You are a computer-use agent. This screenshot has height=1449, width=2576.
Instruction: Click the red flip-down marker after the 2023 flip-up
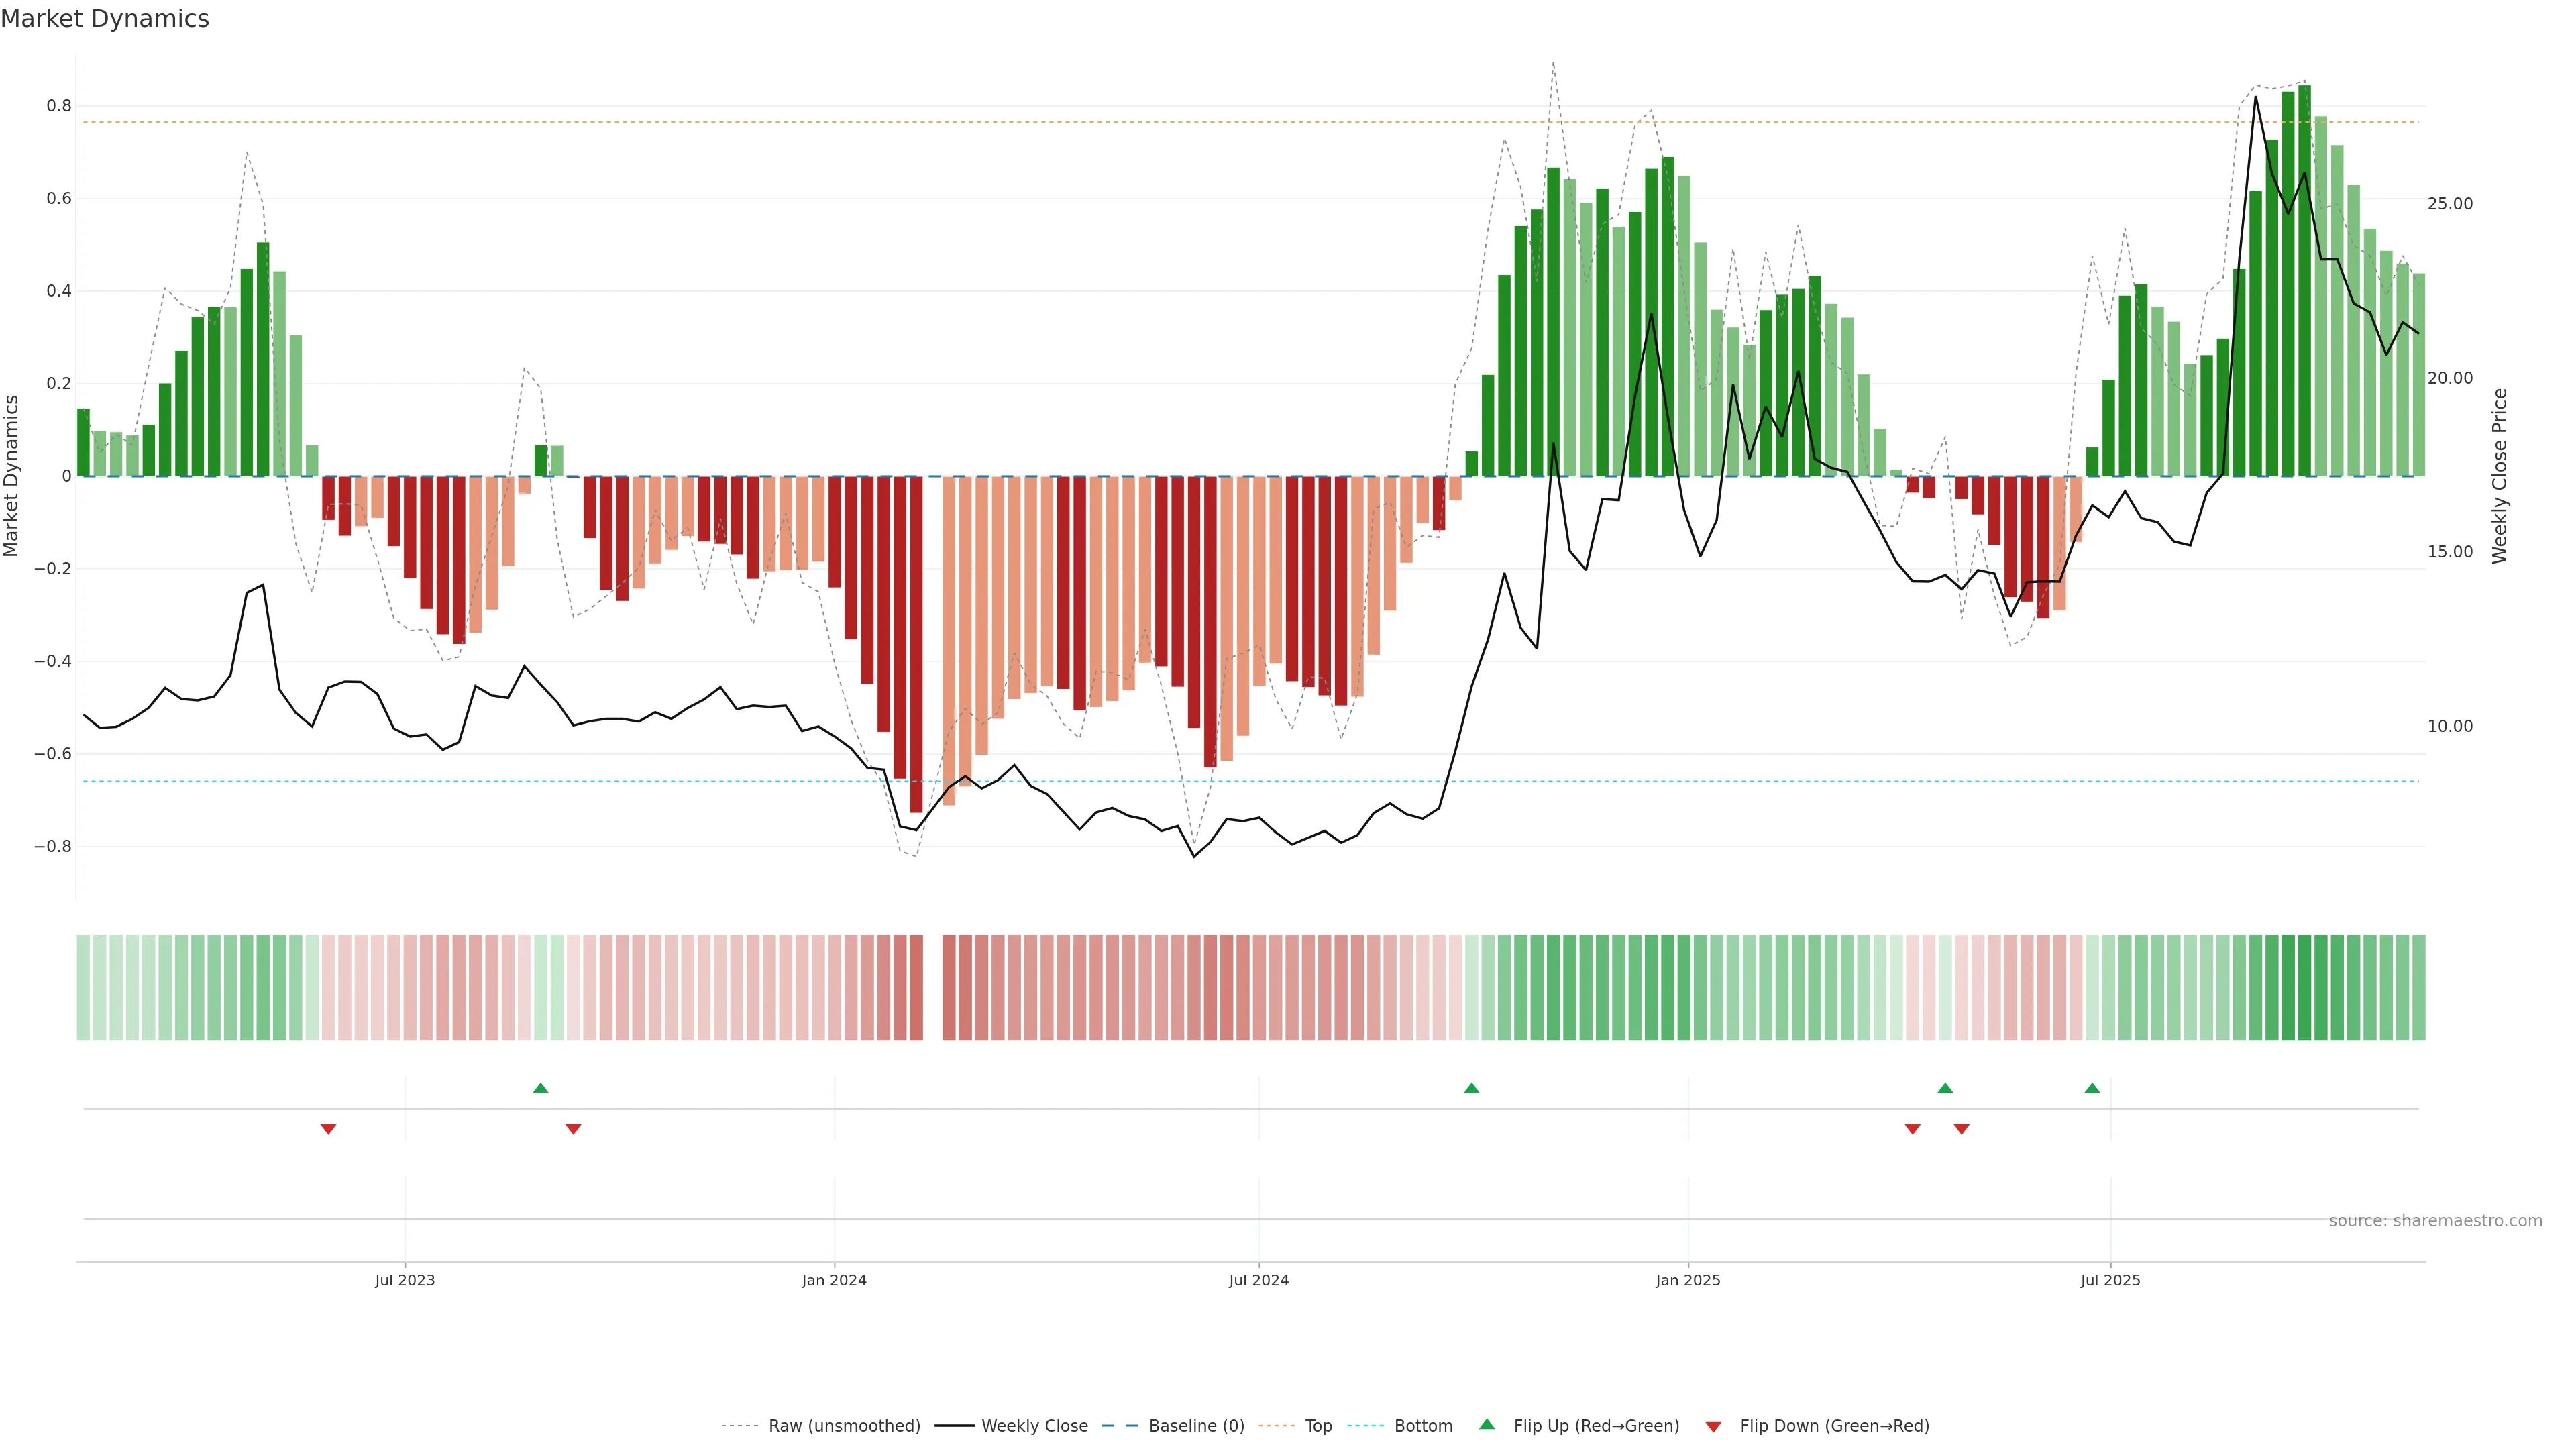point(573,1129)
